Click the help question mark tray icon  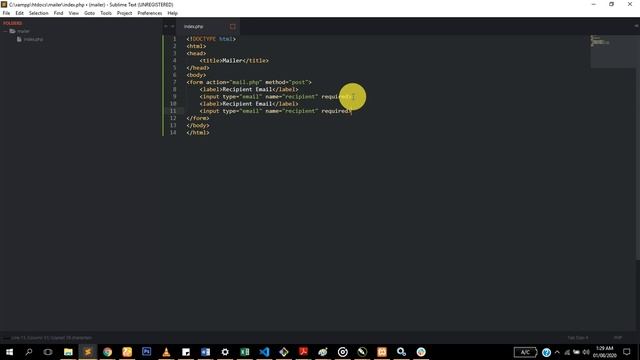coord(546,352)
